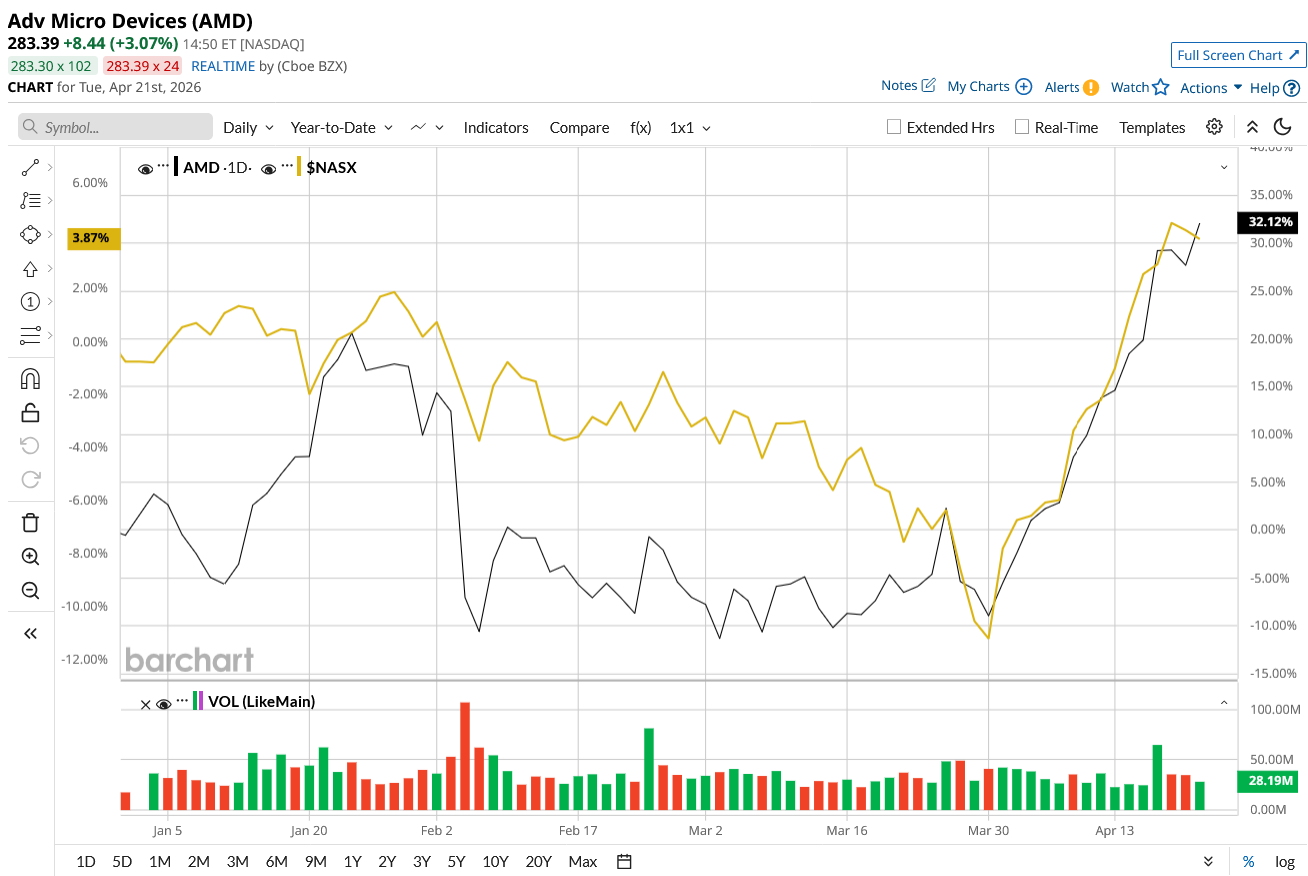Zoom out using the magnifier minus icon
The width and height of the screenshot is (1308, 876).
tap(30, 590)
